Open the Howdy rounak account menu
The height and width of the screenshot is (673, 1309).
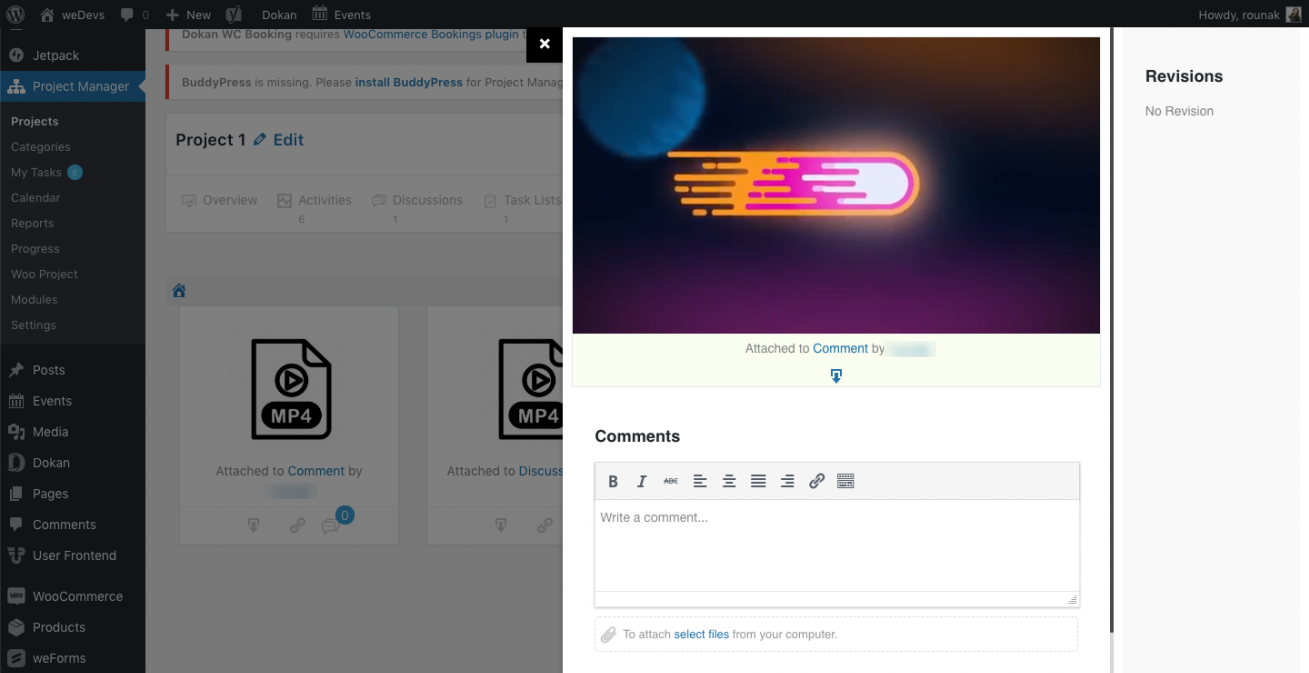coord(1249,14)
